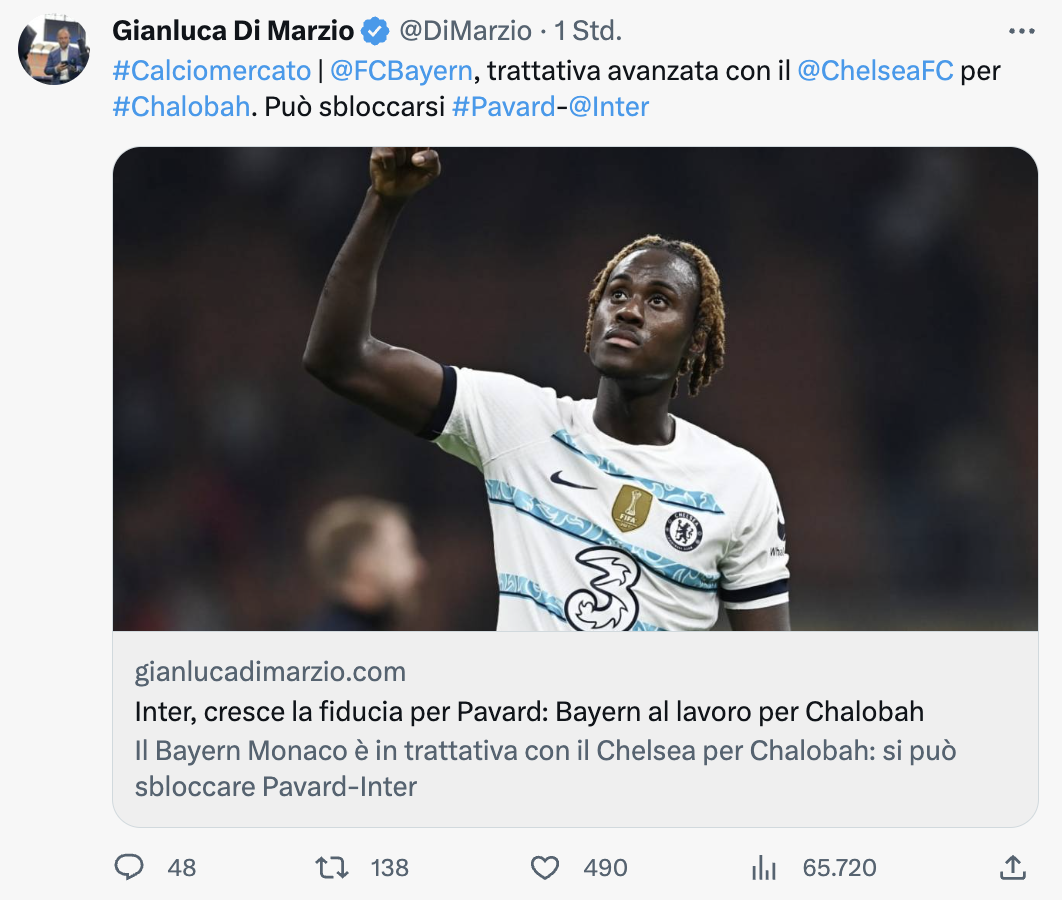Open view analytics bar chart icon
Image resolution: width=1062 pixels, height=900 pixels.
pyautogui.click(x=763, y=867)
